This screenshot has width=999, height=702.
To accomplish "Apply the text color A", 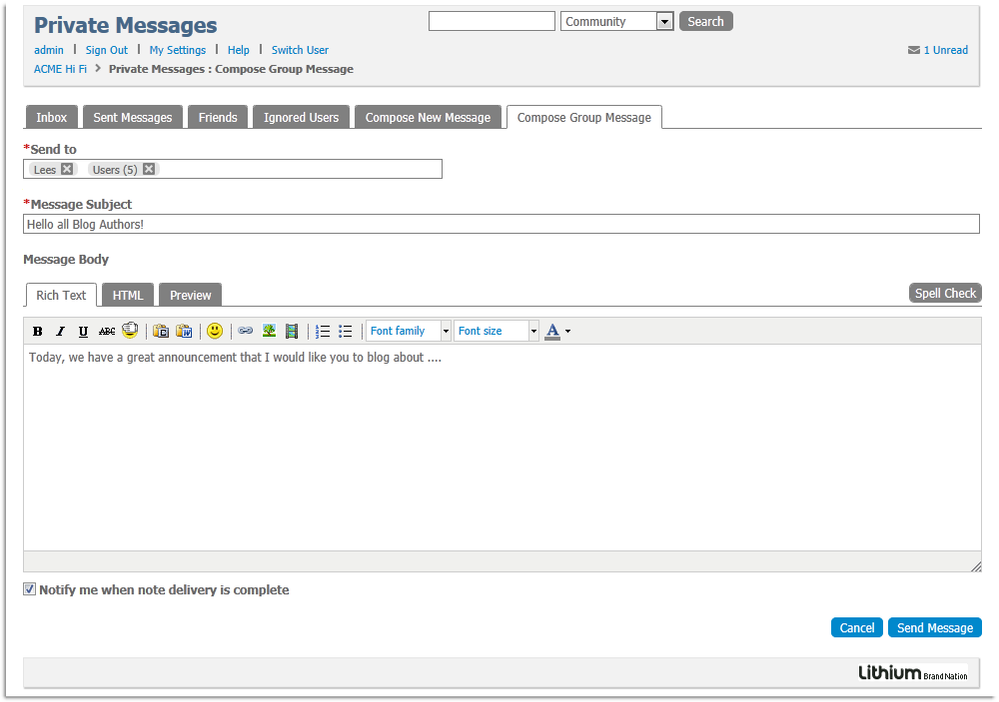I will 552,331.
